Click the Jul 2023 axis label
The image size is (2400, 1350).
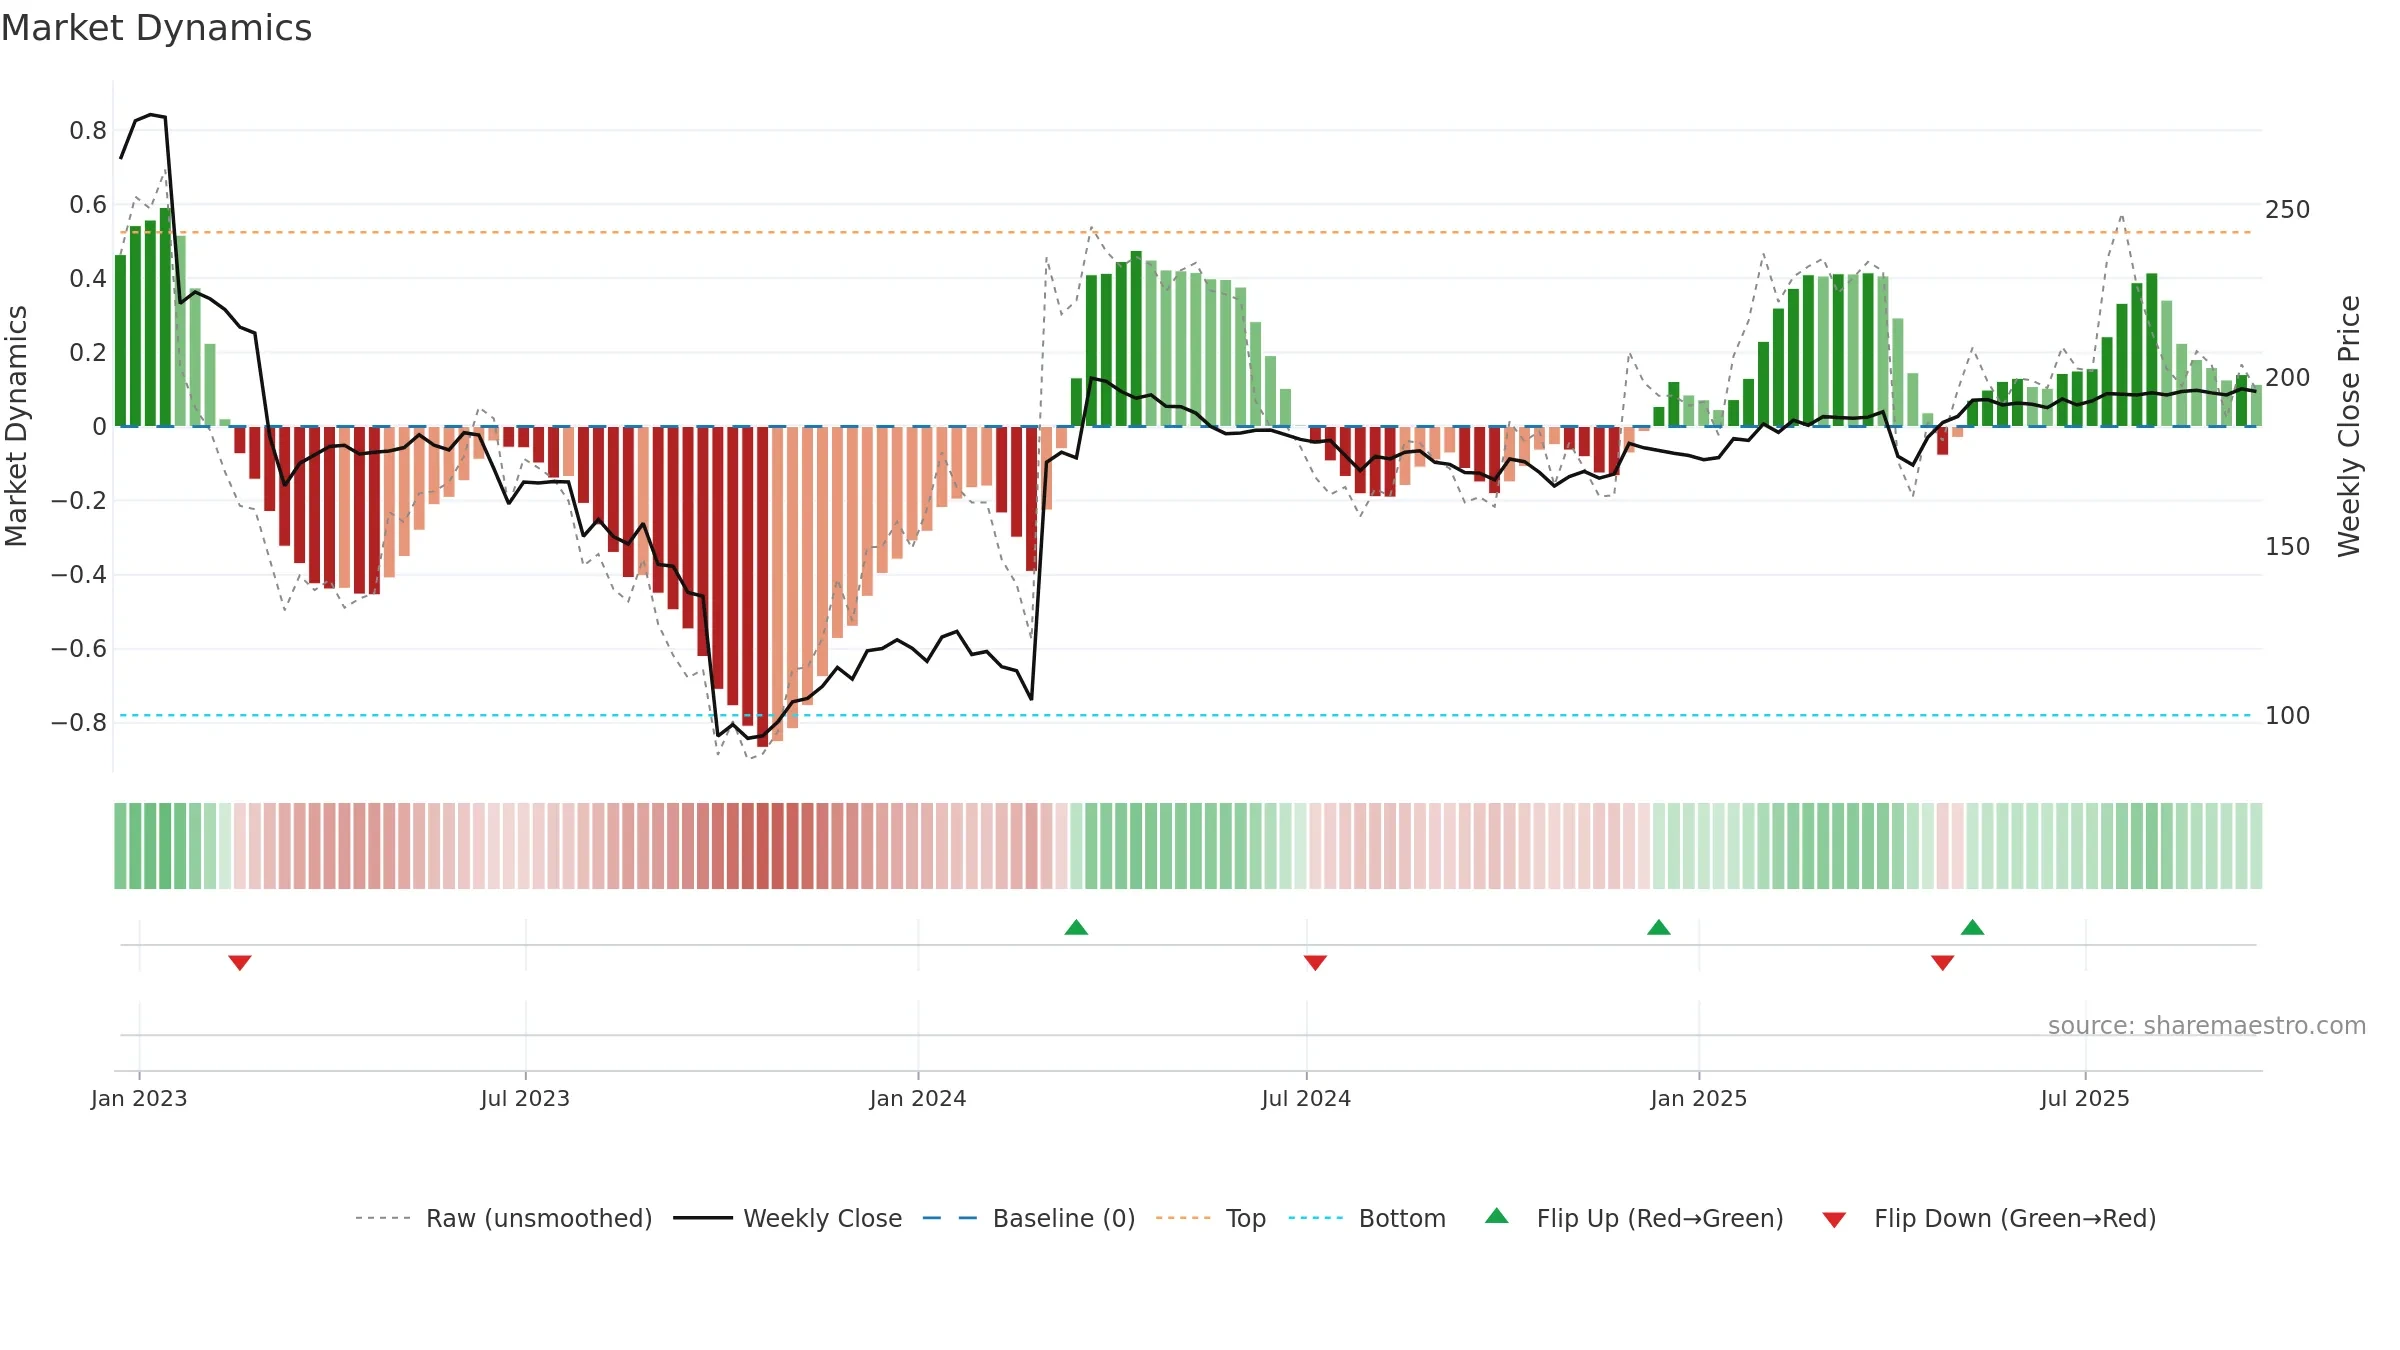[x=525, y=1098]
